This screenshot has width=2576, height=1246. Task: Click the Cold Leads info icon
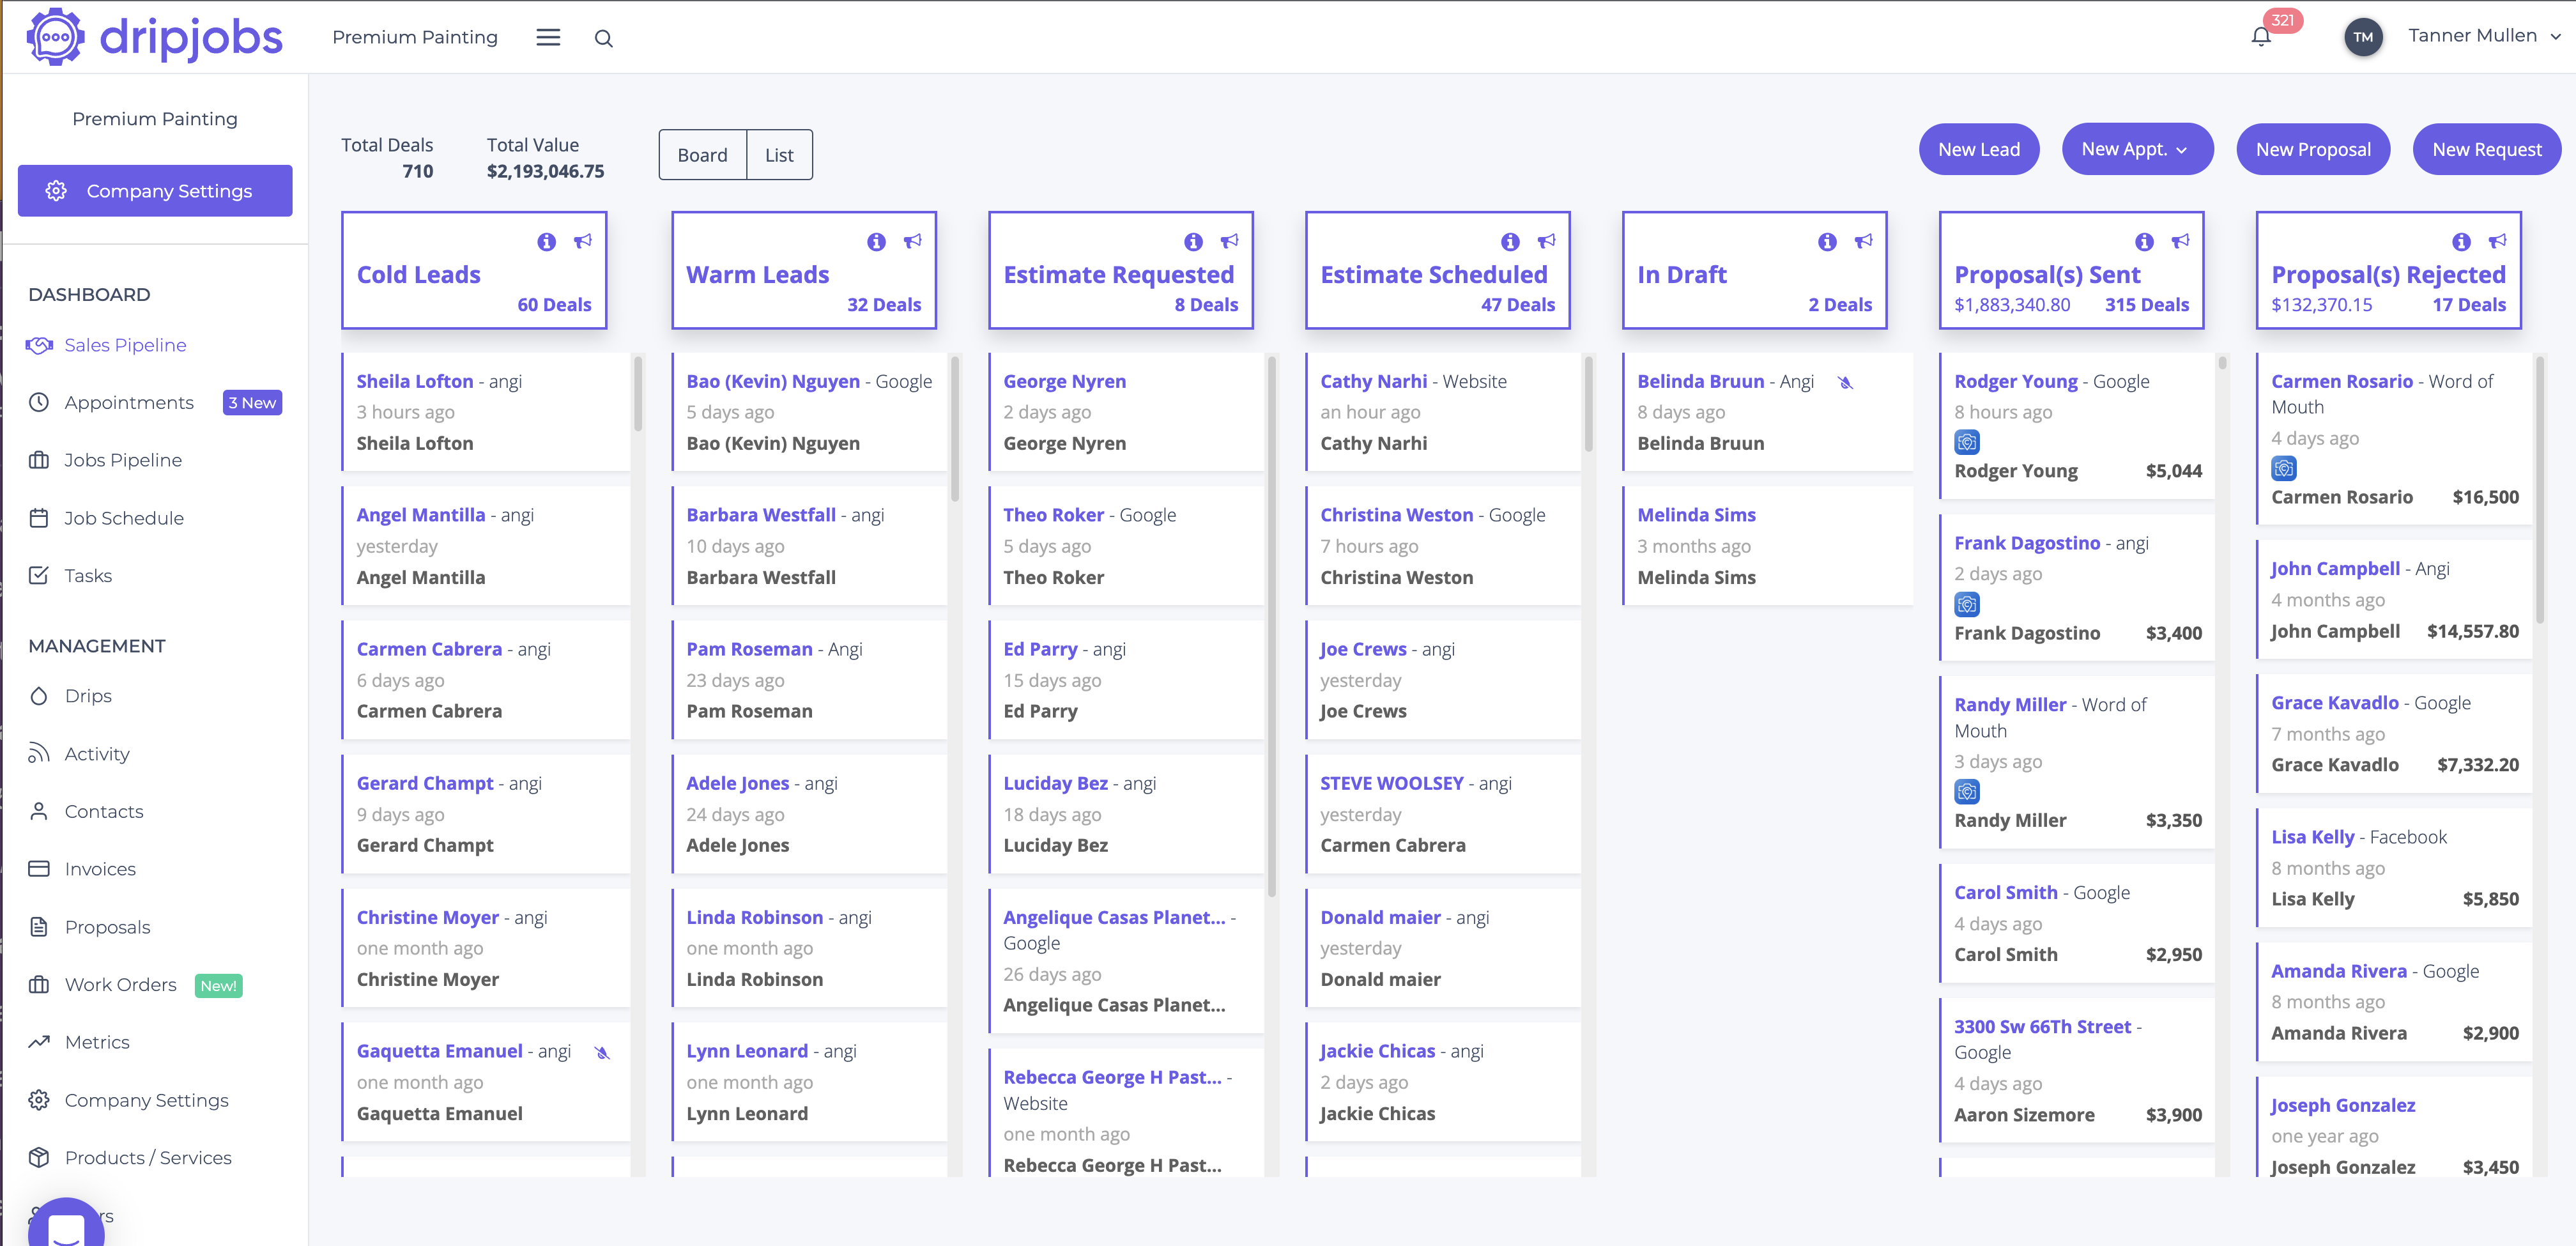pos(546,241)
